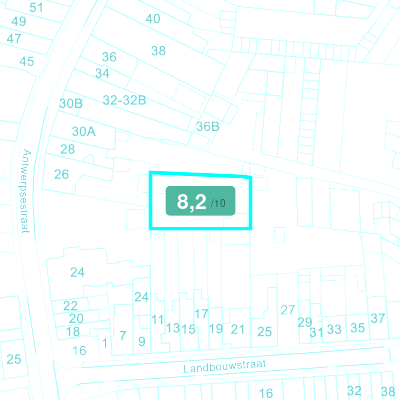Select house number 7 parcel
400x400 pixels.
pyautogui.click(x=123, y=335)
